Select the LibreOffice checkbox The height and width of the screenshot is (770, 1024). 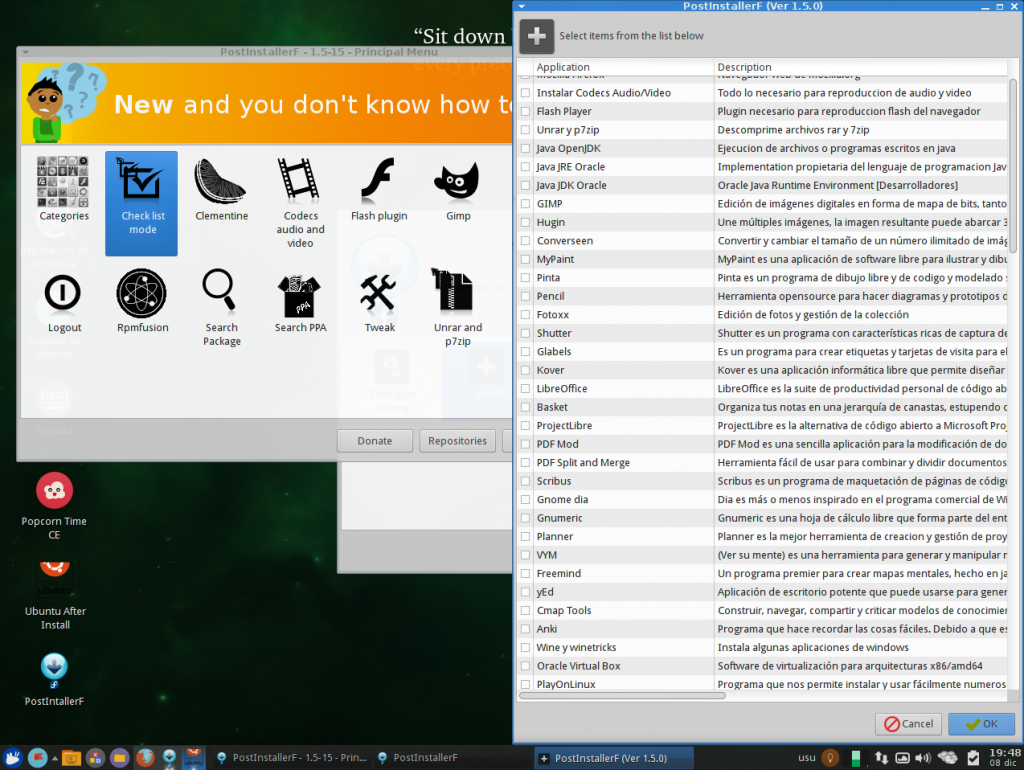tap(526, 389)
